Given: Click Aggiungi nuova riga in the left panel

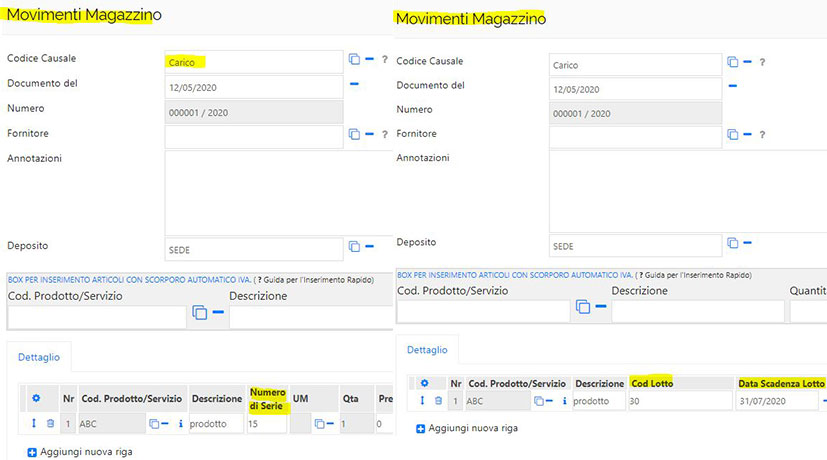Looking at the screenshot, I should pos(80,452).
